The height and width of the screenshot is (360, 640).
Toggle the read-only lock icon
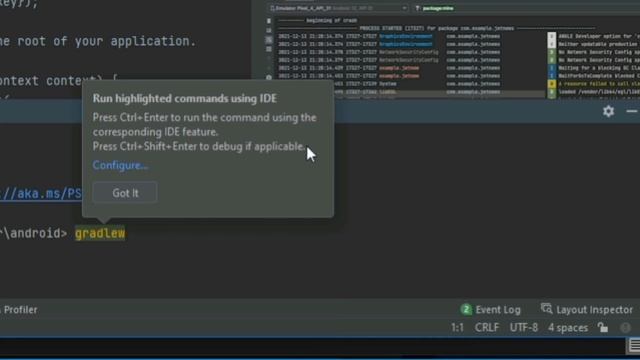click(603, 327)
